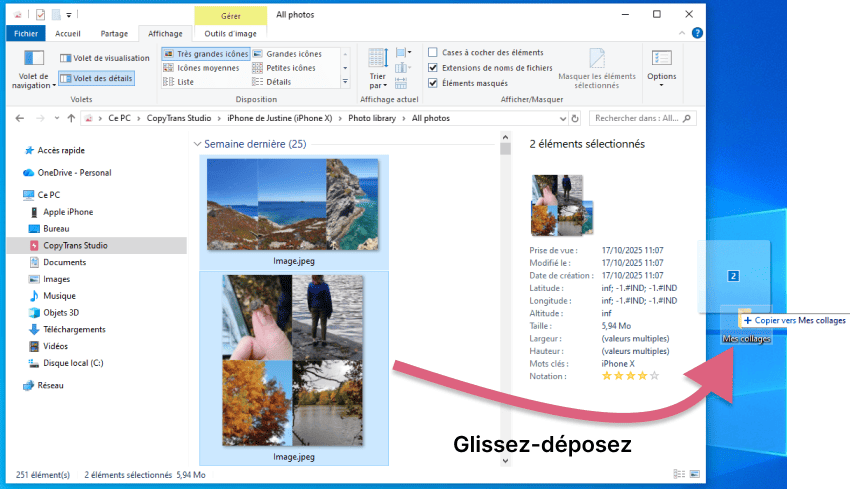The image size is (850, 490).
Task: Open Accès rapide in the navigation pane
Action: pos(55,150)
